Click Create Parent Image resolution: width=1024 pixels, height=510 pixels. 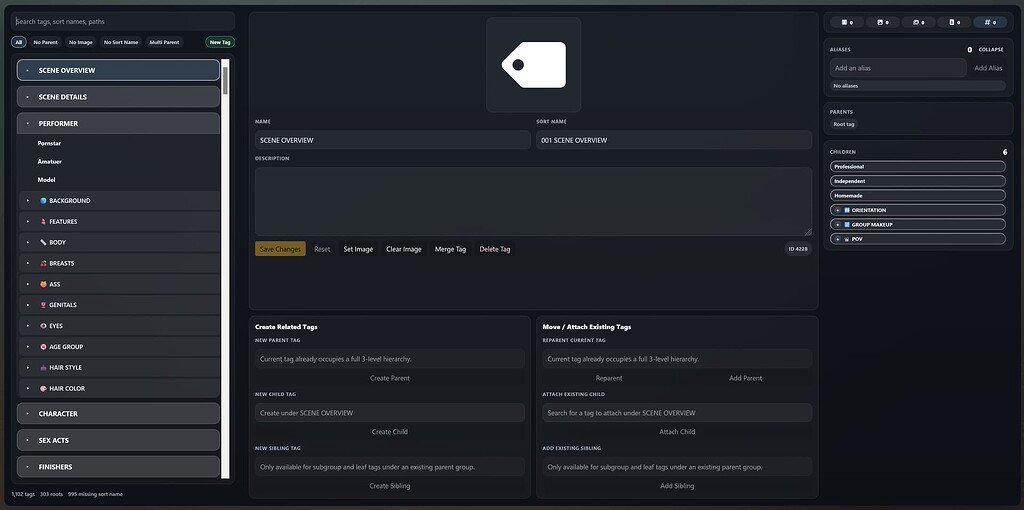[390, 378]
